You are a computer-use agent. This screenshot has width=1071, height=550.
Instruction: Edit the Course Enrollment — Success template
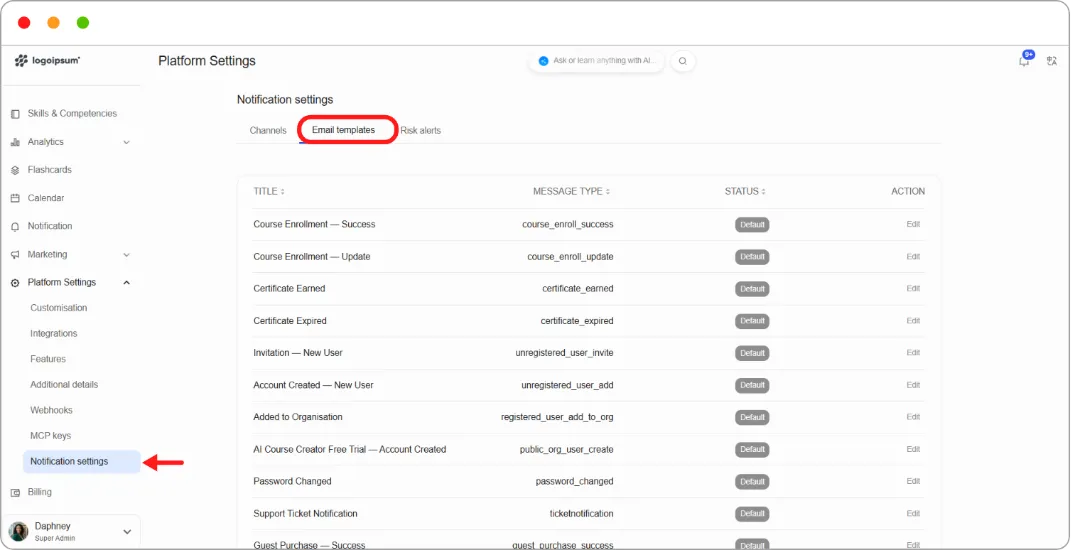pyautogui.click(x=913, y=224)
